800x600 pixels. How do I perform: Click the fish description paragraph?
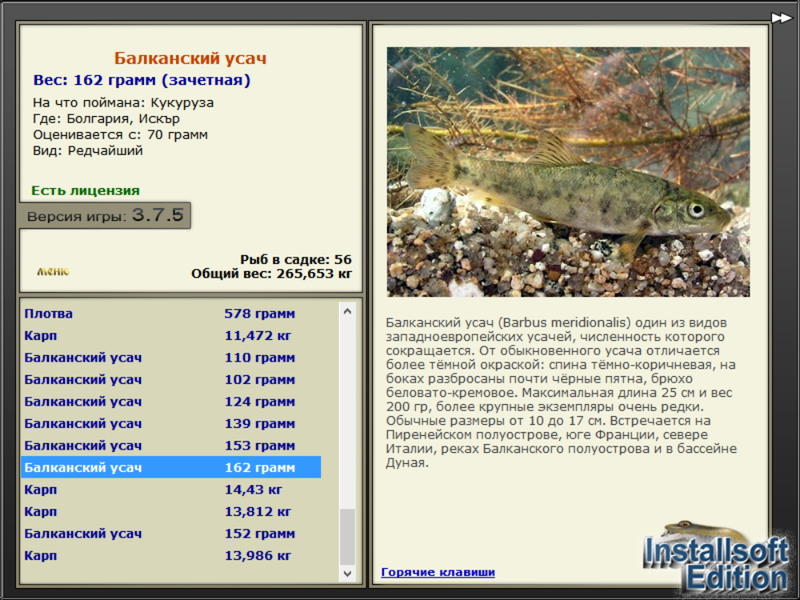(561, 392)
